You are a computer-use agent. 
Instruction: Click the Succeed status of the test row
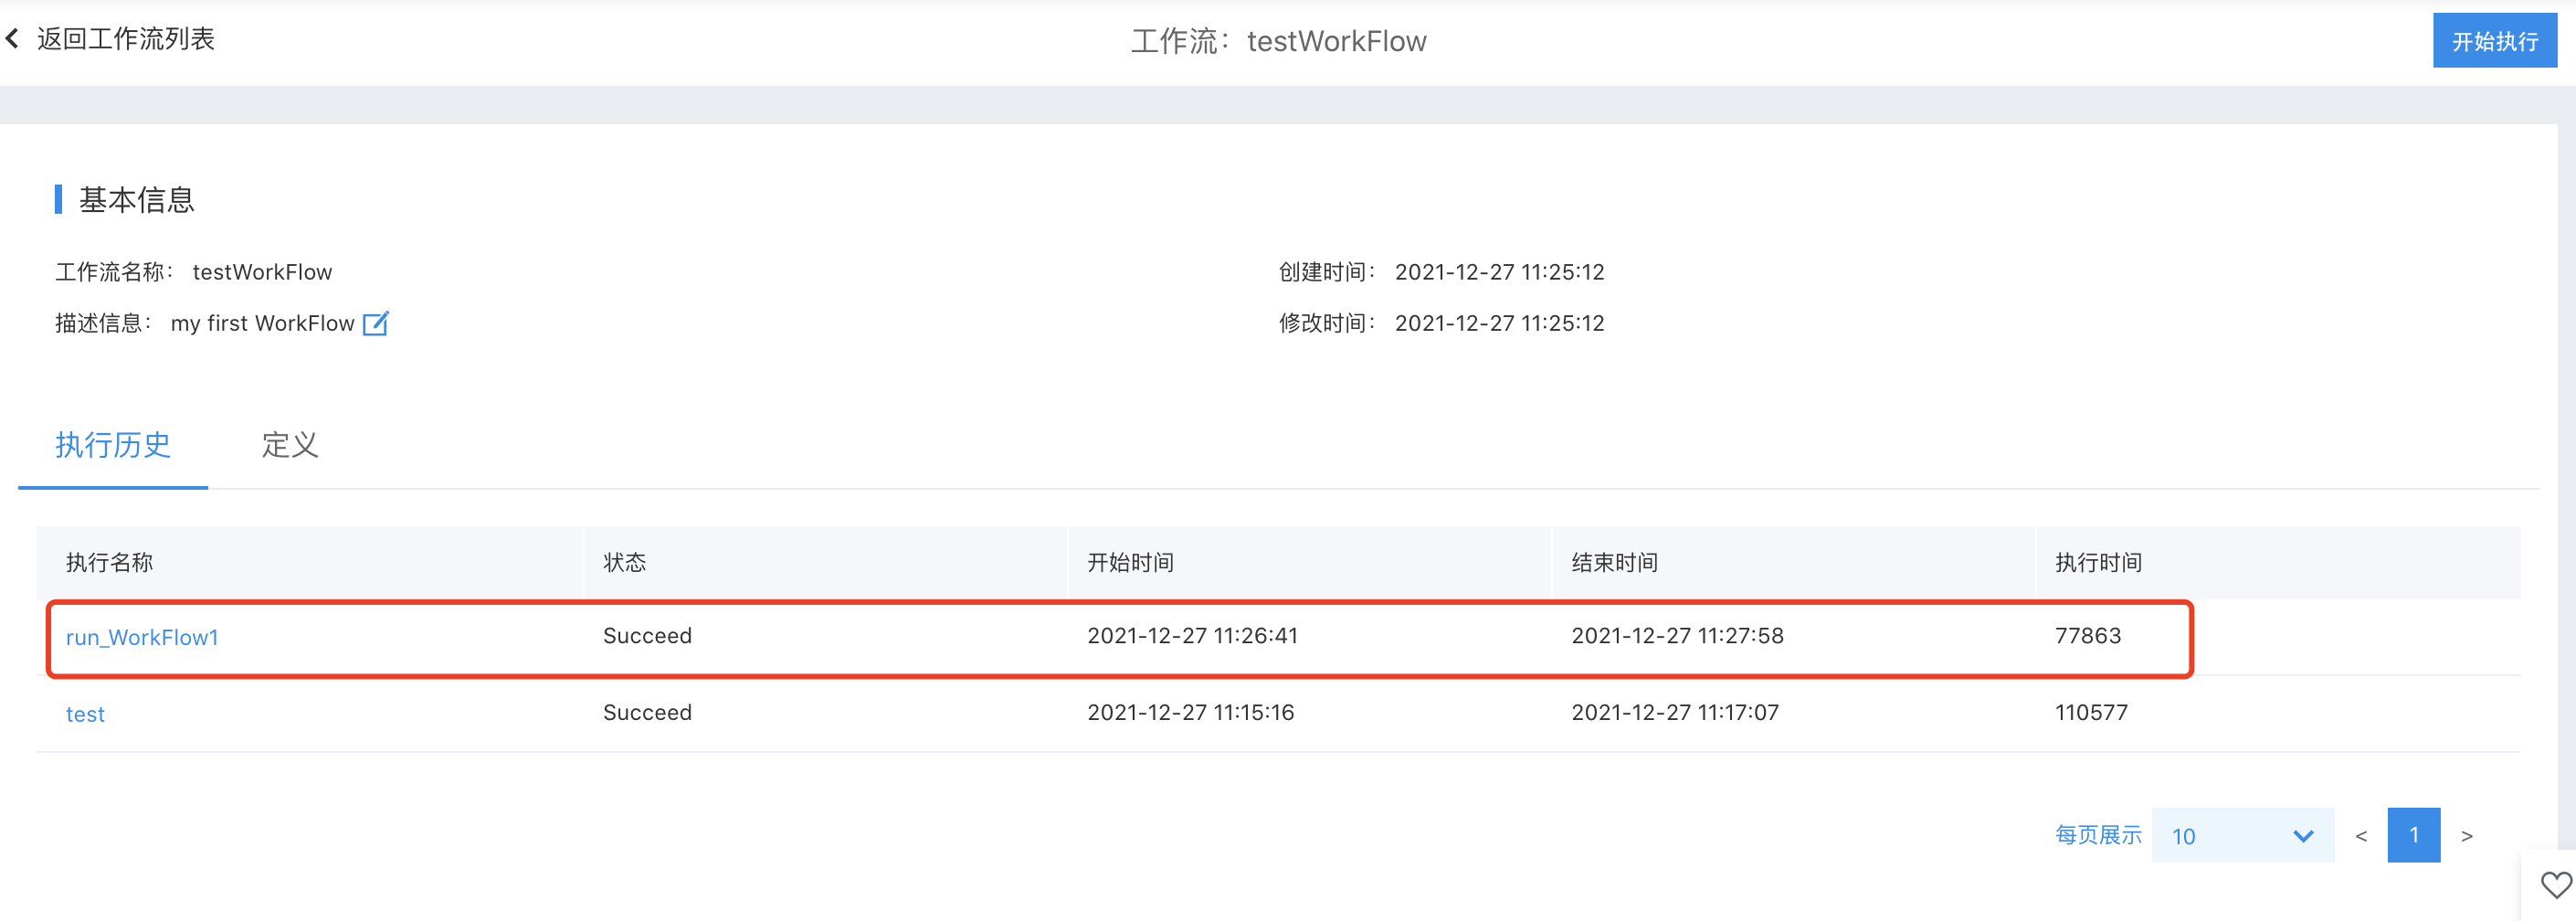click(647, 713)
